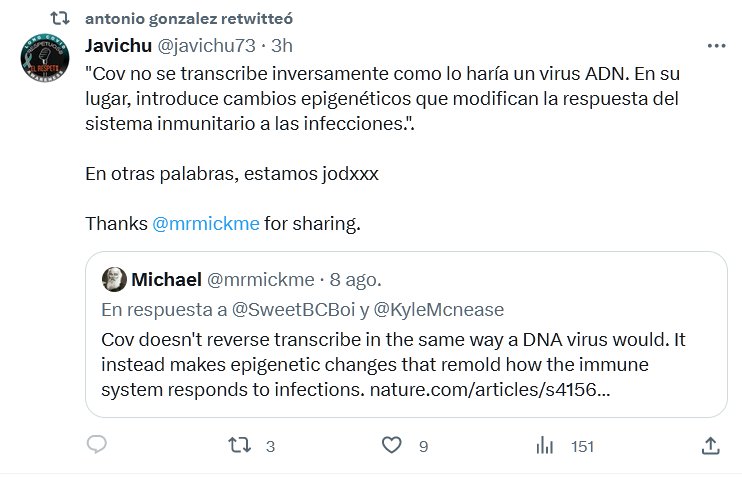742x478 pixels.
Task: Click the reply speech bubble icon
Action: click(97, 446)
